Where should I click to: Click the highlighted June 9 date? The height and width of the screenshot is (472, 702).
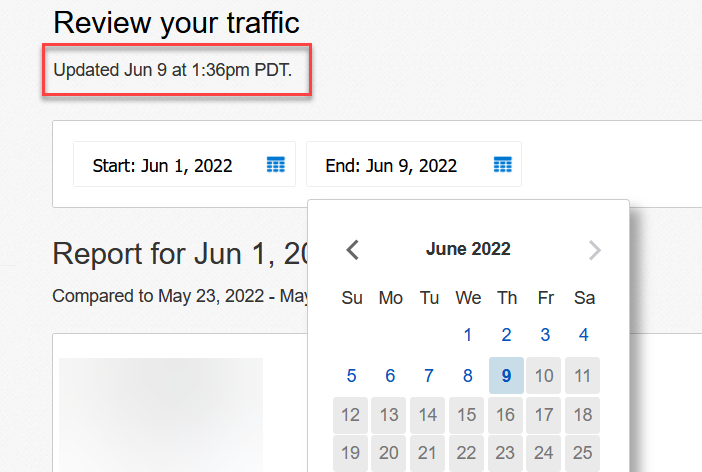(507, 376)
